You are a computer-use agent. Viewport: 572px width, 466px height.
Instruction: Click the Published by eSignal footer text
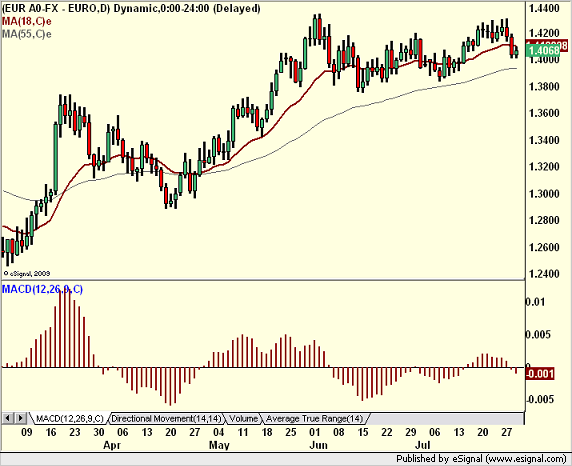pyautogui.click(x=481, y=459)
